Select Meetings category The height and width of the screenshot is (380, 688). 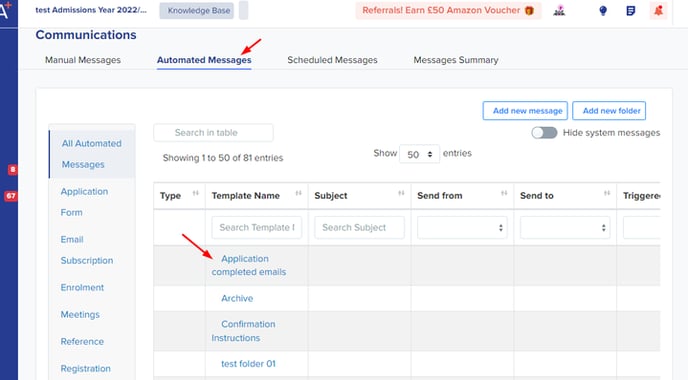click(80, 315)
